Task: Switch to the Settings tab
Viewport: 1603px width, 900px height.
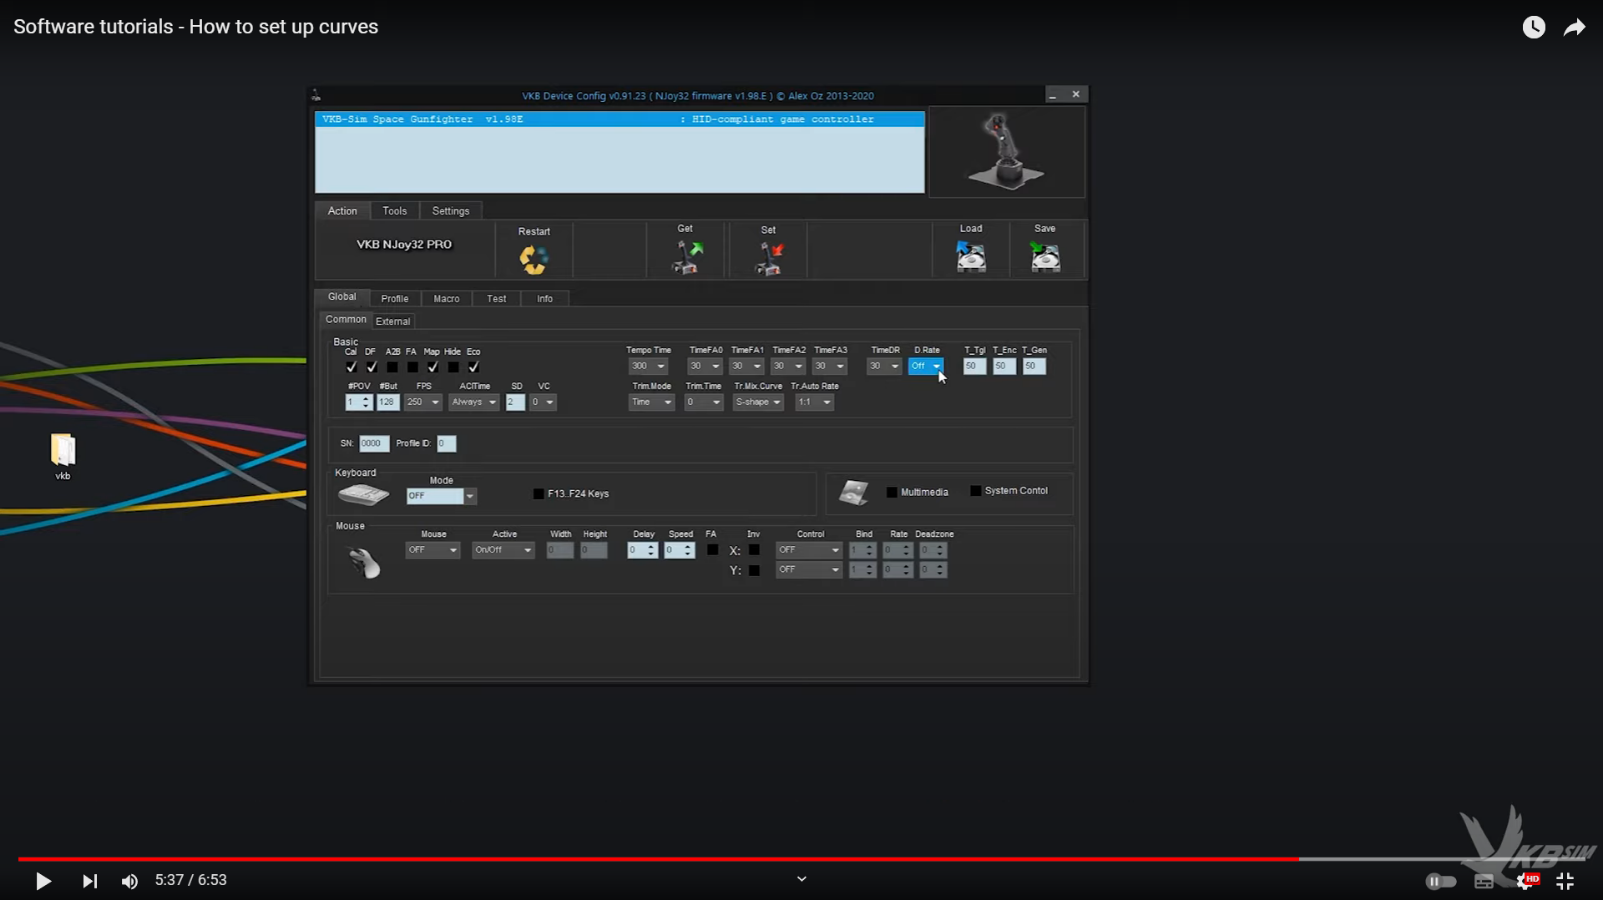Action: pyautogui.click(x=451, y=211)
